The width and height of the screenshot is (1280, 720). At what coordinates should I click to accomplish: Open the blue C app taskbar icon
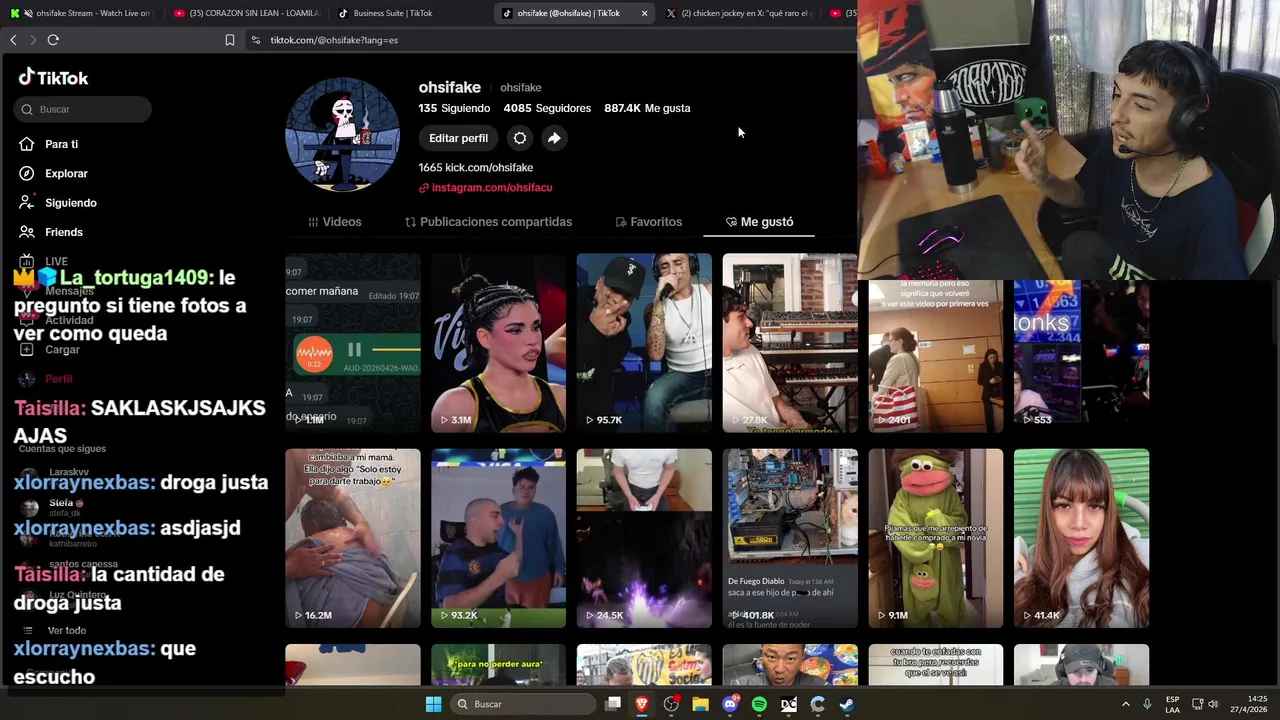pyautogui.click(x=818, y=704)
